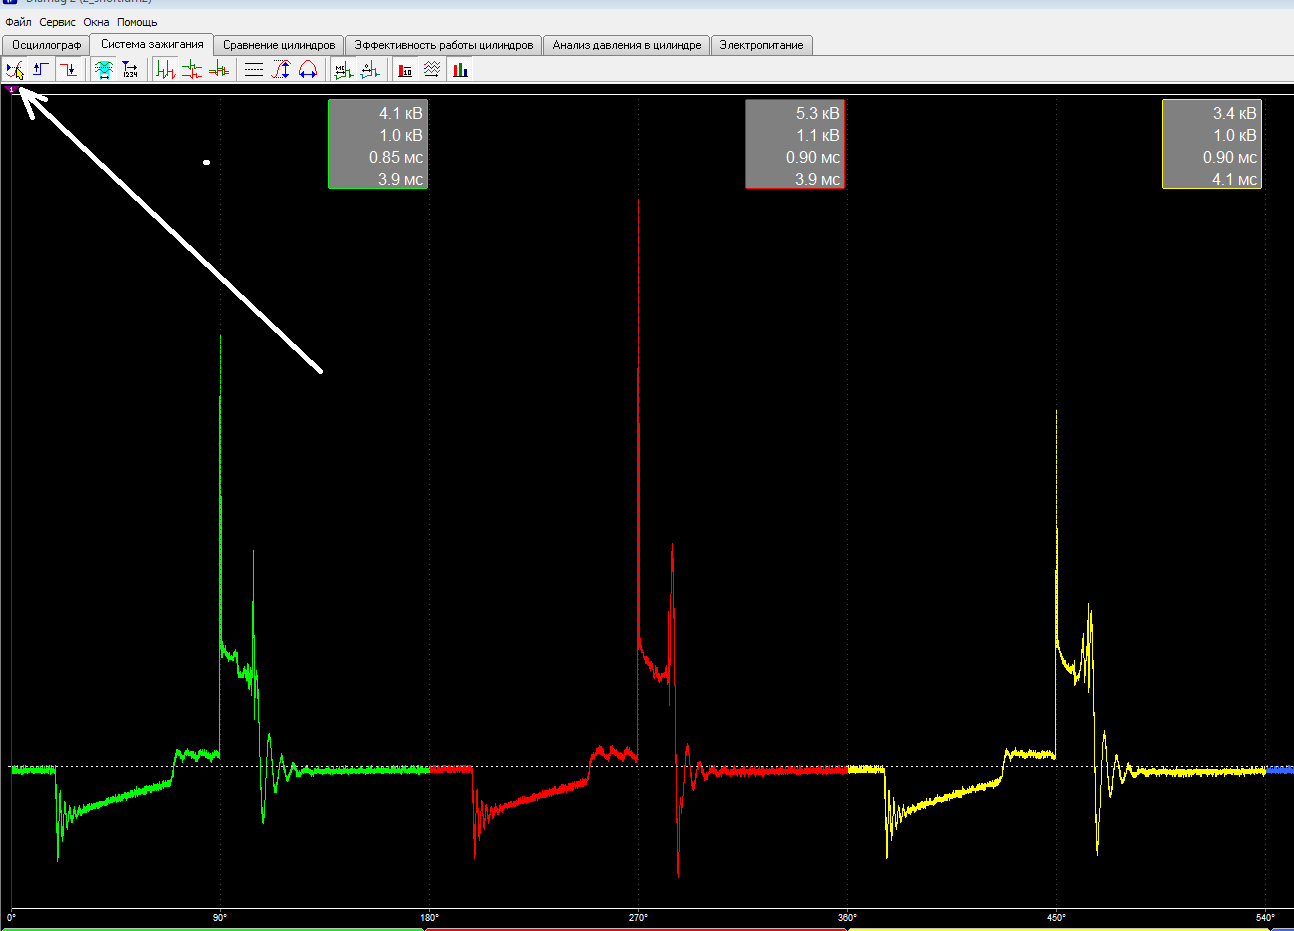This screenshot has width=1294, height=931.
Task: Open the Эффективность работы цилиндров tab
Action: pos(444,45)
